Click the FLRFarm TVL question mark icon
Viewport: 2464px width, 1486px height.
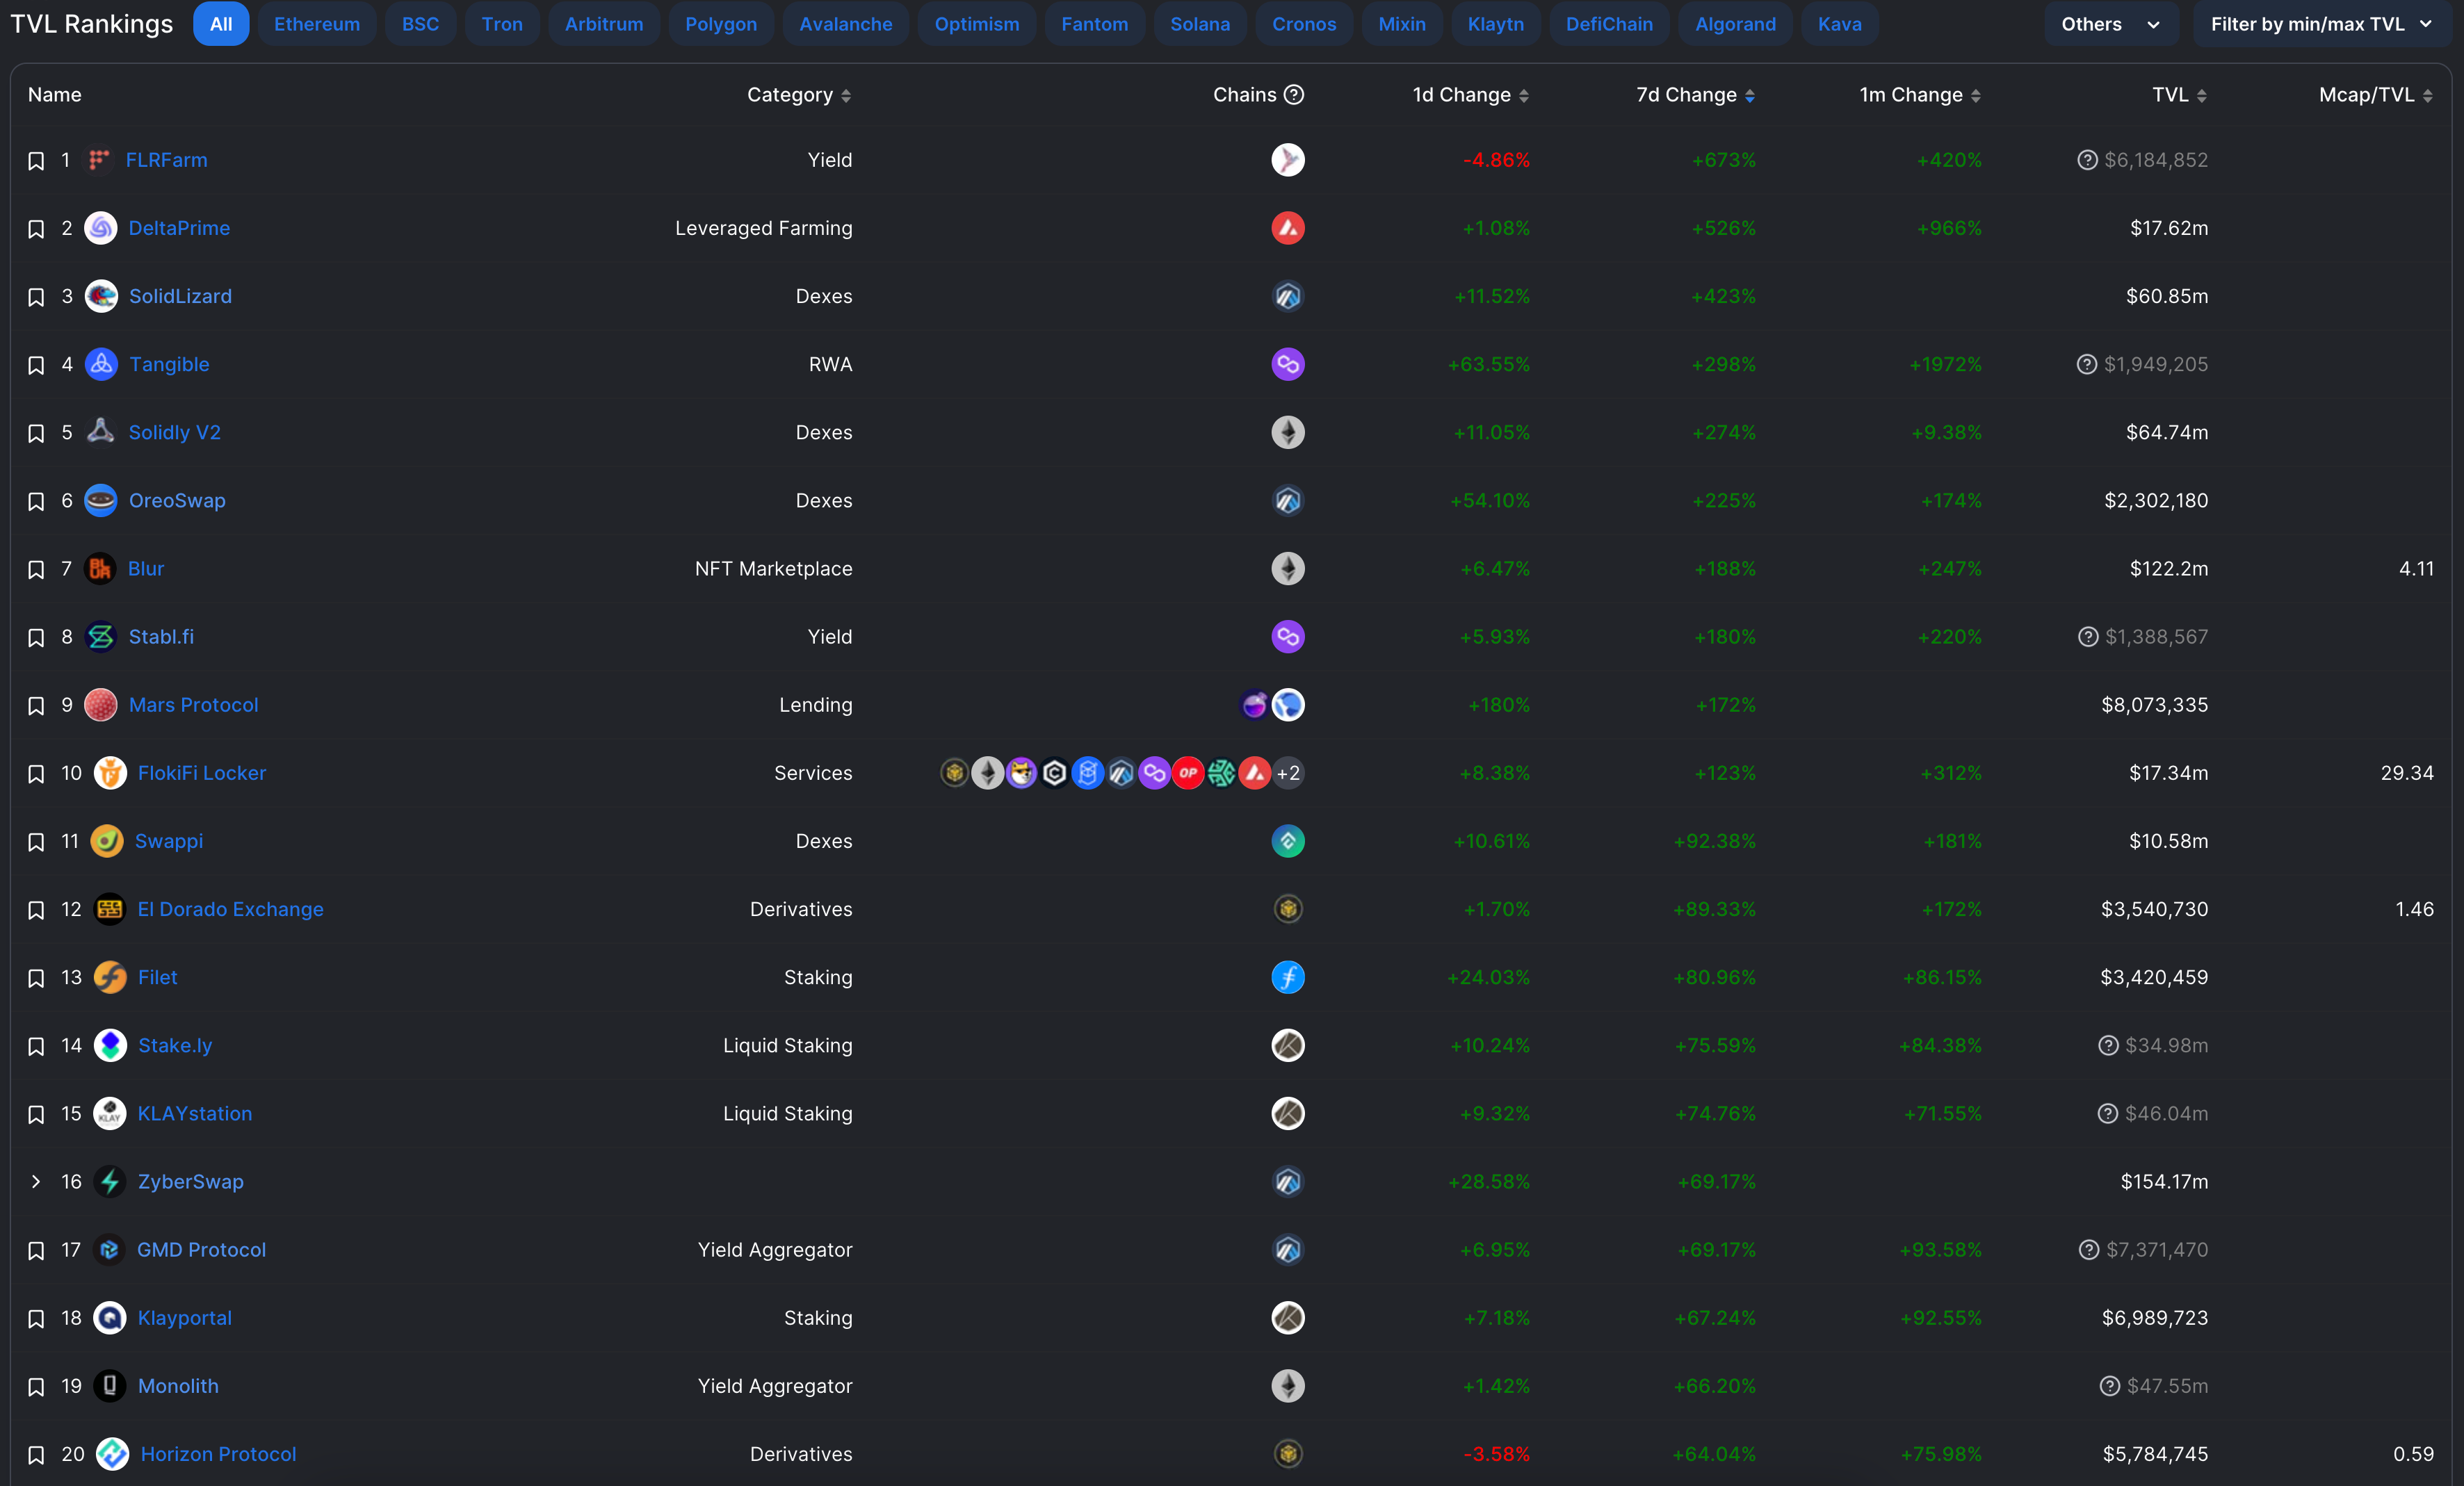pos(2087,160)
